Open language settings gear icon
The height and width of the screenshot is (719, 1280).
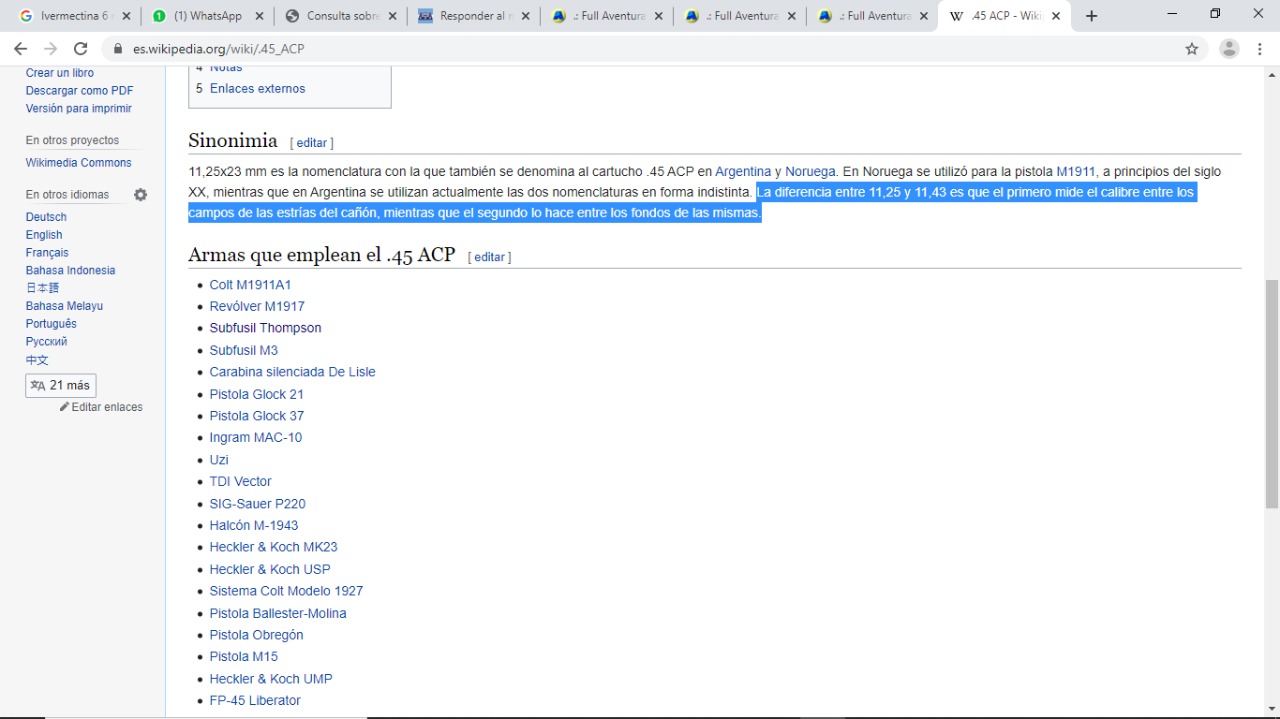coord(141,195)
